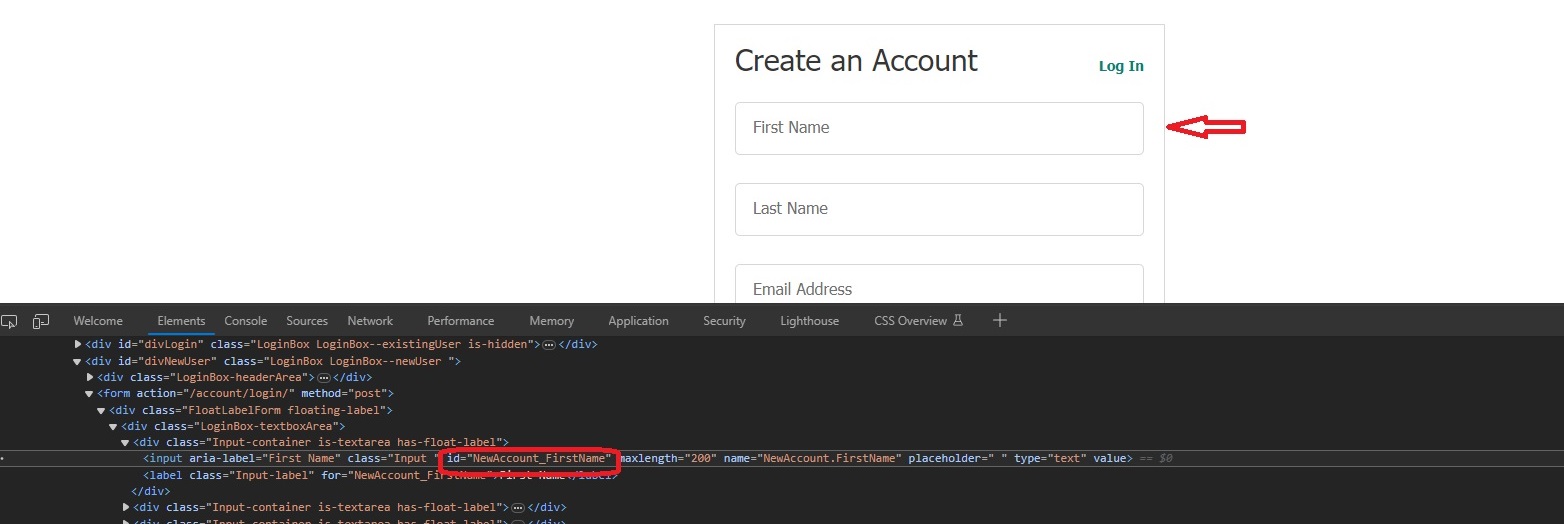Focus the Last Name input field
The height and width of the screenshot is (524, 1564).
(938, 209)
